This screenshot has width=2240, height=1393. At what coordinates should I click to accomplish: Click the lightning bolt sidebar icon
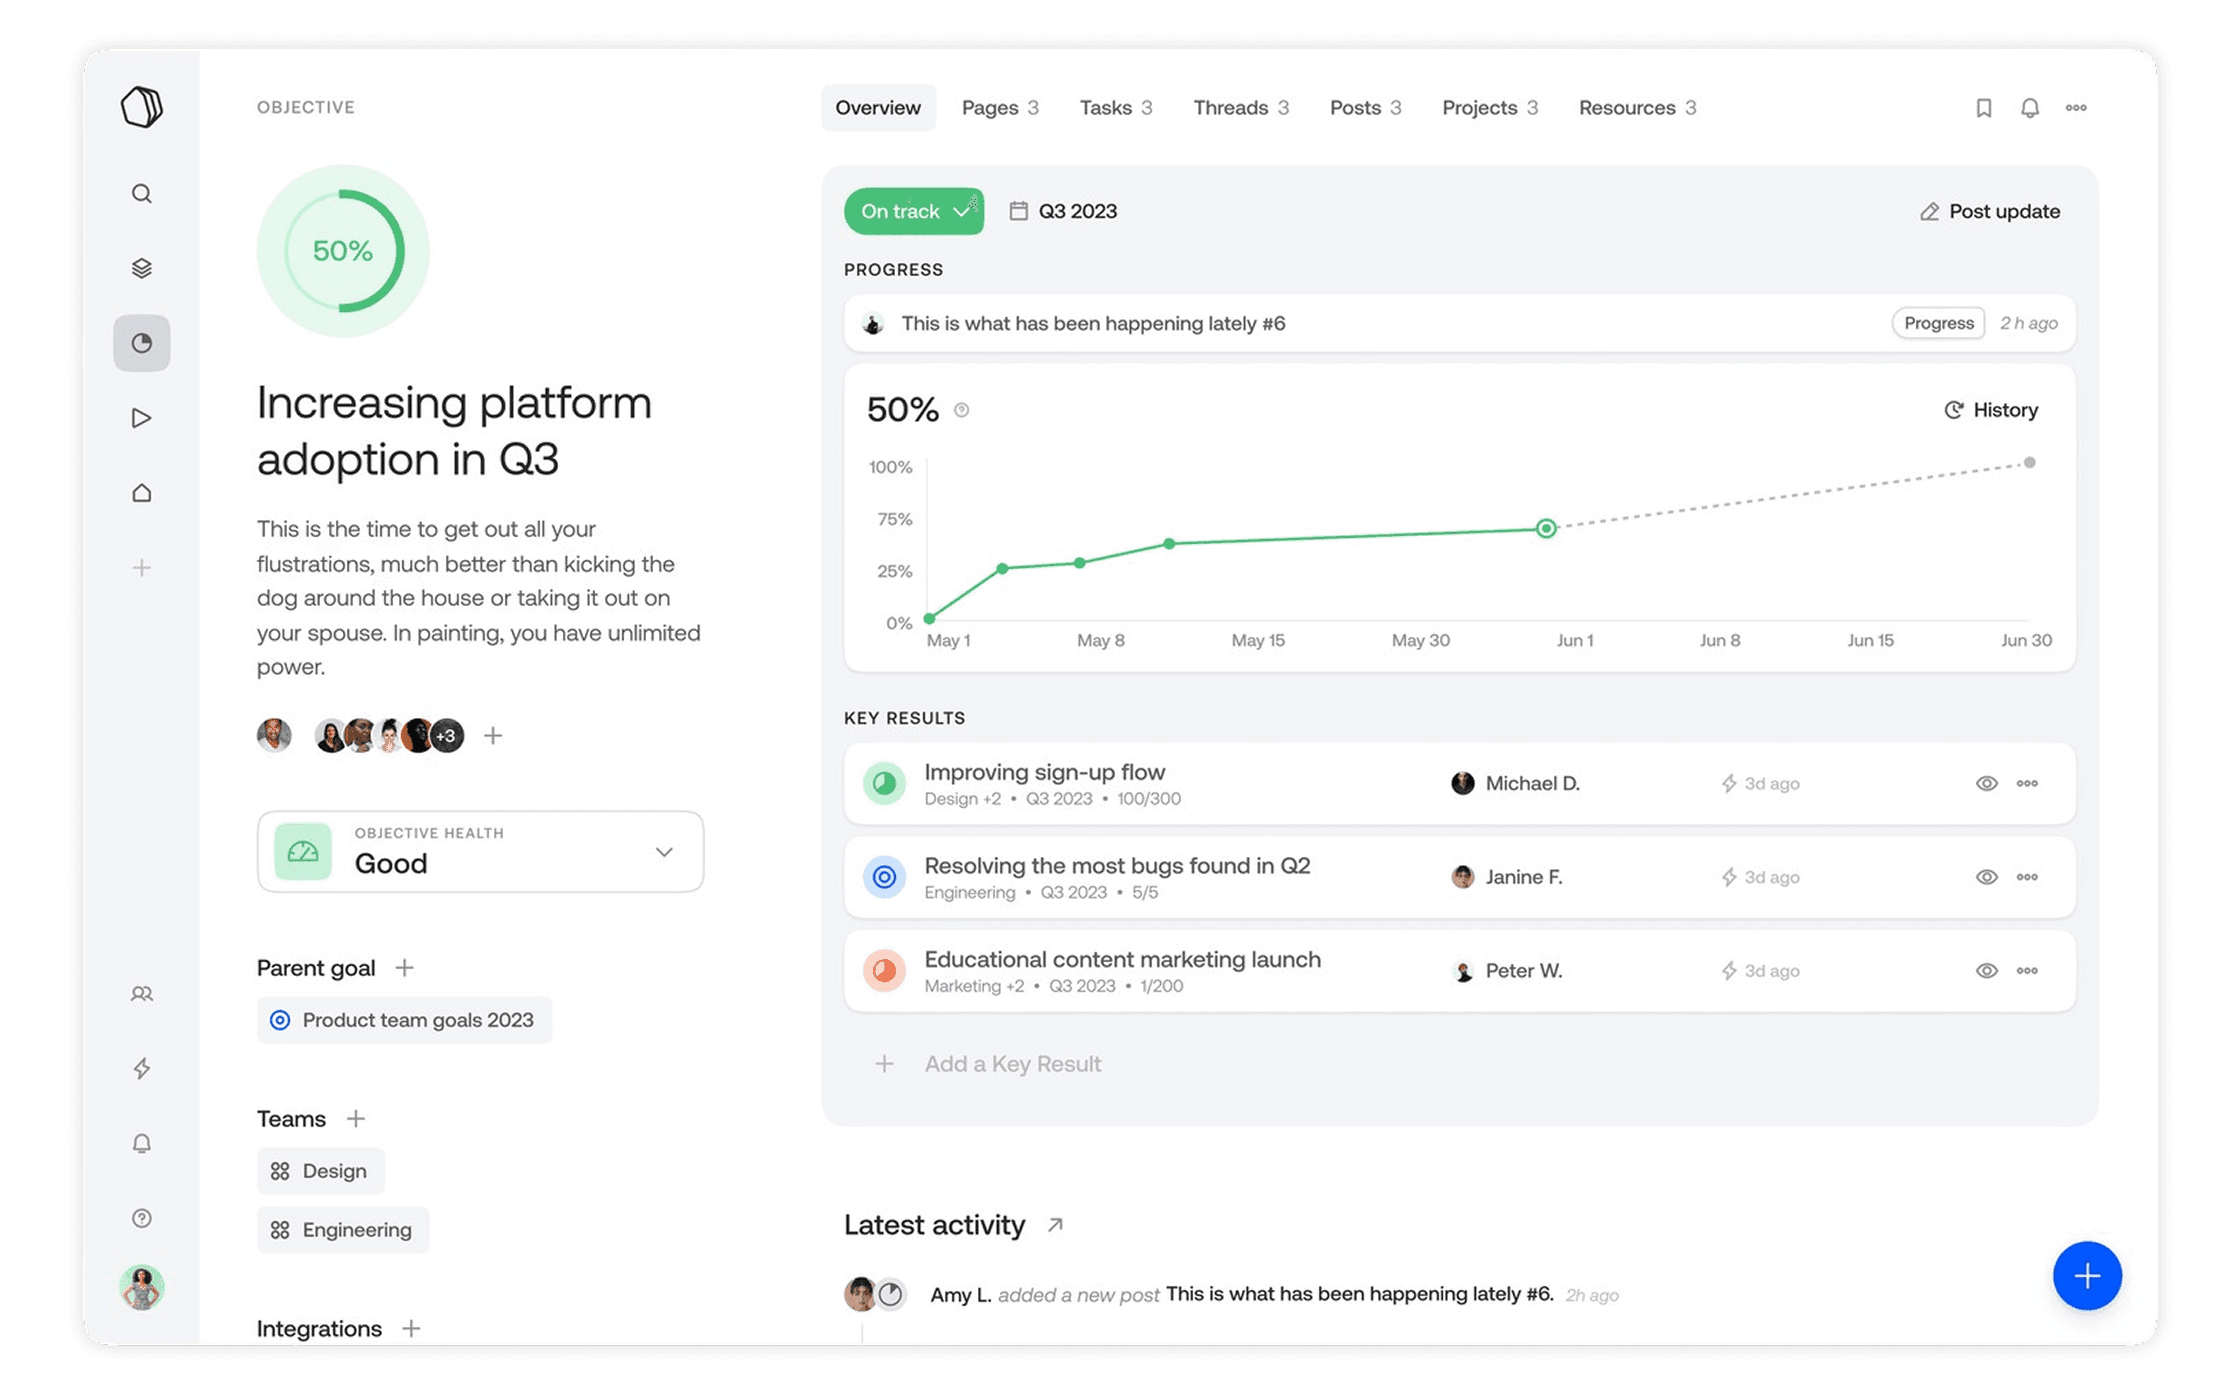tap(142, 1068)
